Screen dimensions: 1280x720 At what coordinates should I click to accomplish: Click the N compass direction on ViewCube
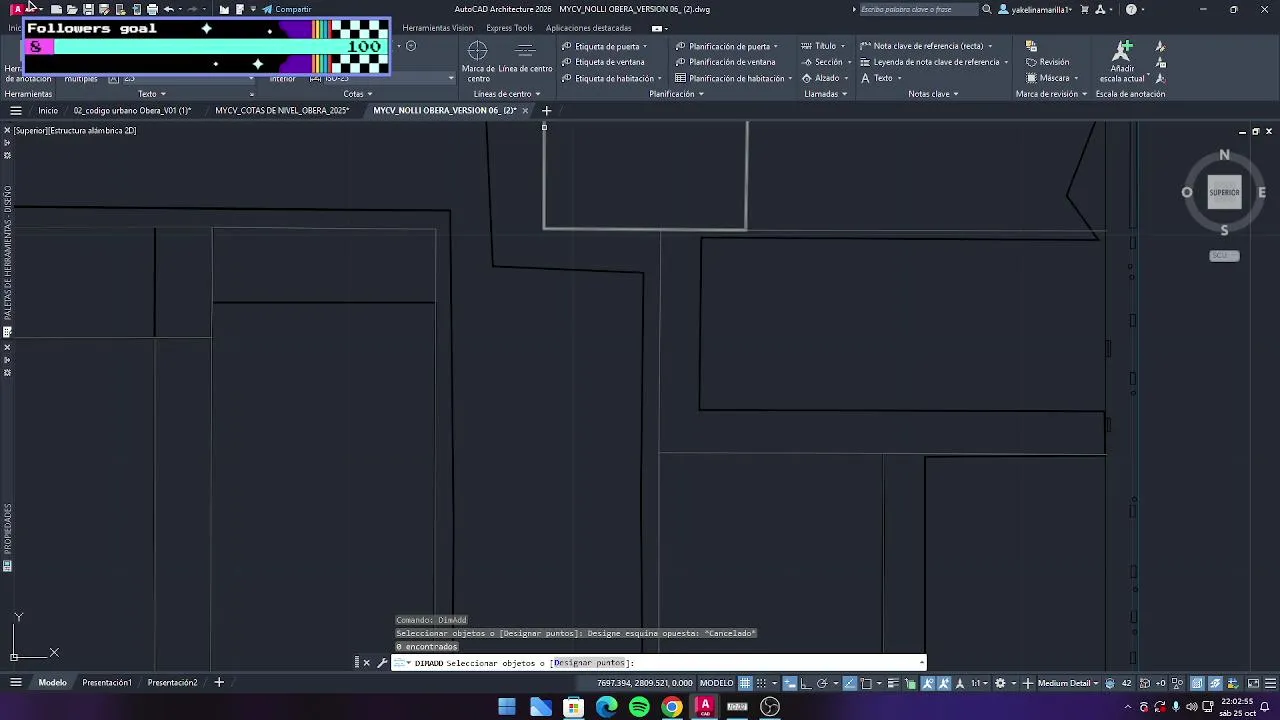(x=1224, y=155)
